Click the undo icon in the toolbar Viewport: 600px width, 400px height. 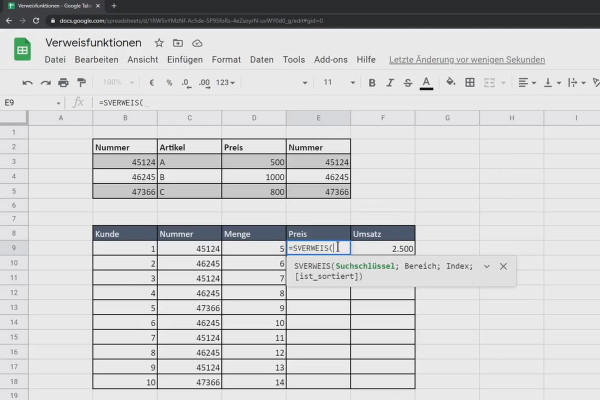pos(27,83)
